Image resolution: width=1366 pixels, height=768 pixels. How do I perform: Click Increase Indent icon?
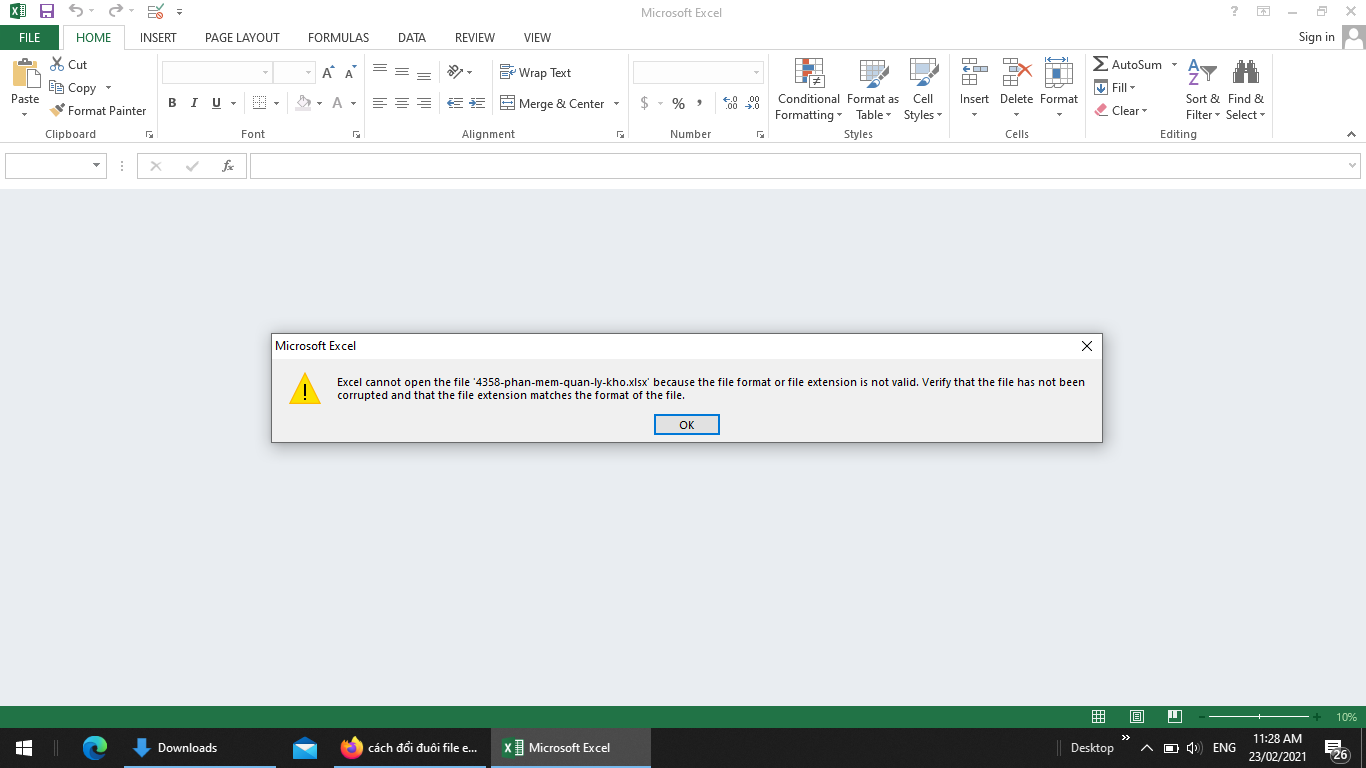pyautogui.click(x=477, y=103)
